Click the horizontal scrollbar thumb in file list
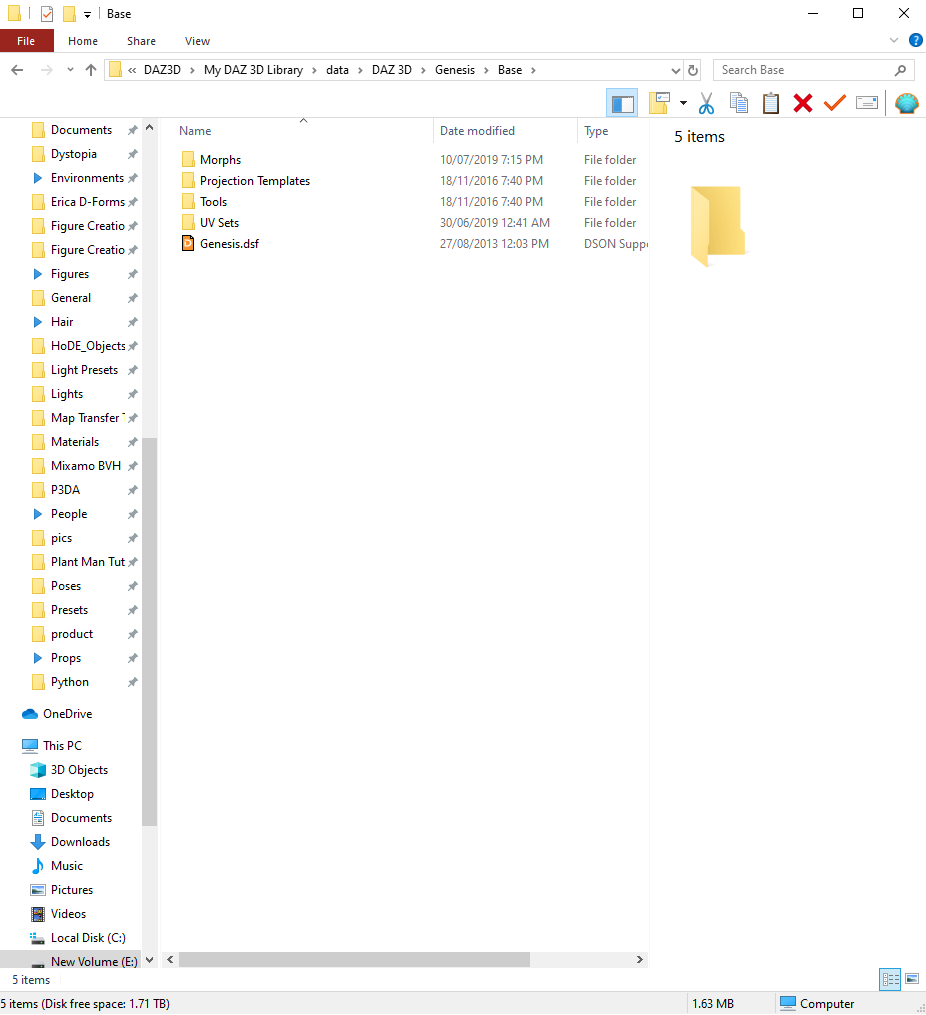This screenshot has height=1015, width=926. click(x=355, y=959)
